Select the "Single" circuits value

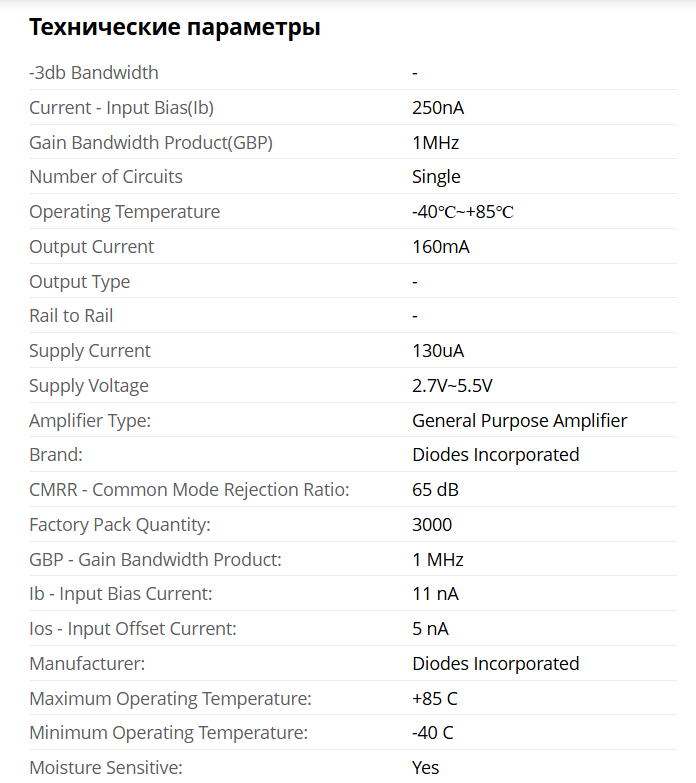[436, 177]
